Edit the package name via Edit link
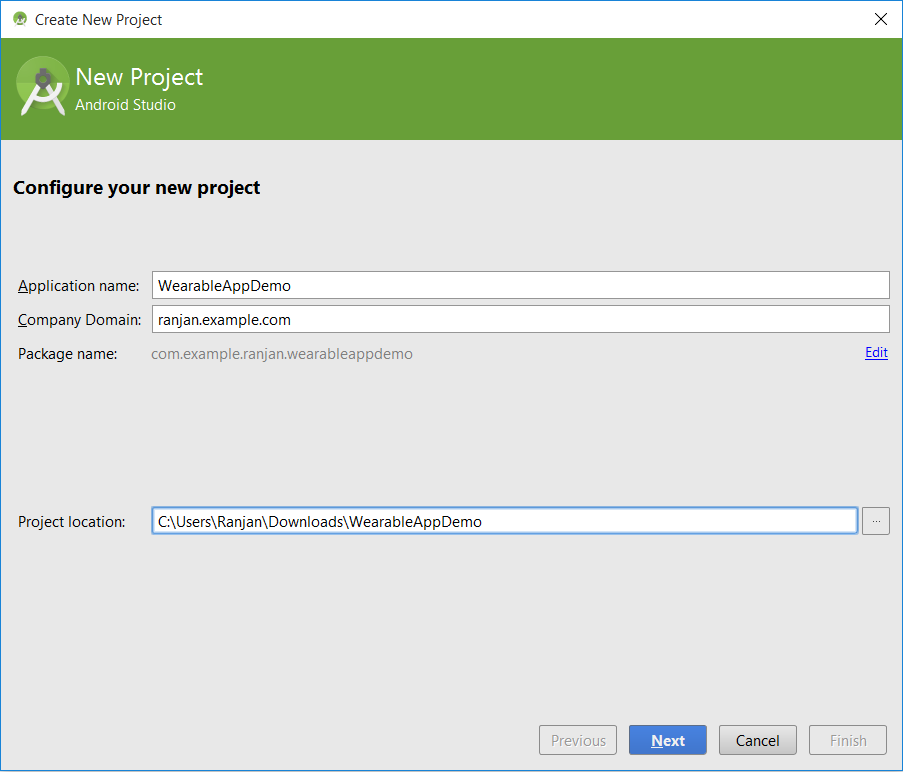 pyautogui.click(x=876, y=352)
